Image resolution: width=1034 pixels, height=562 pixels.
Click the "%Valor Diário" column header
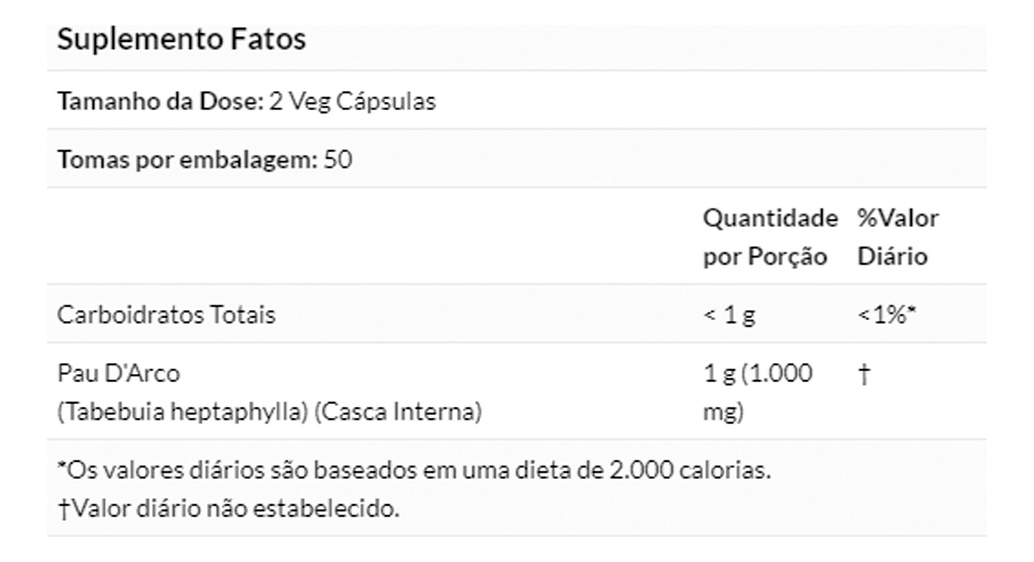(896, 237)
